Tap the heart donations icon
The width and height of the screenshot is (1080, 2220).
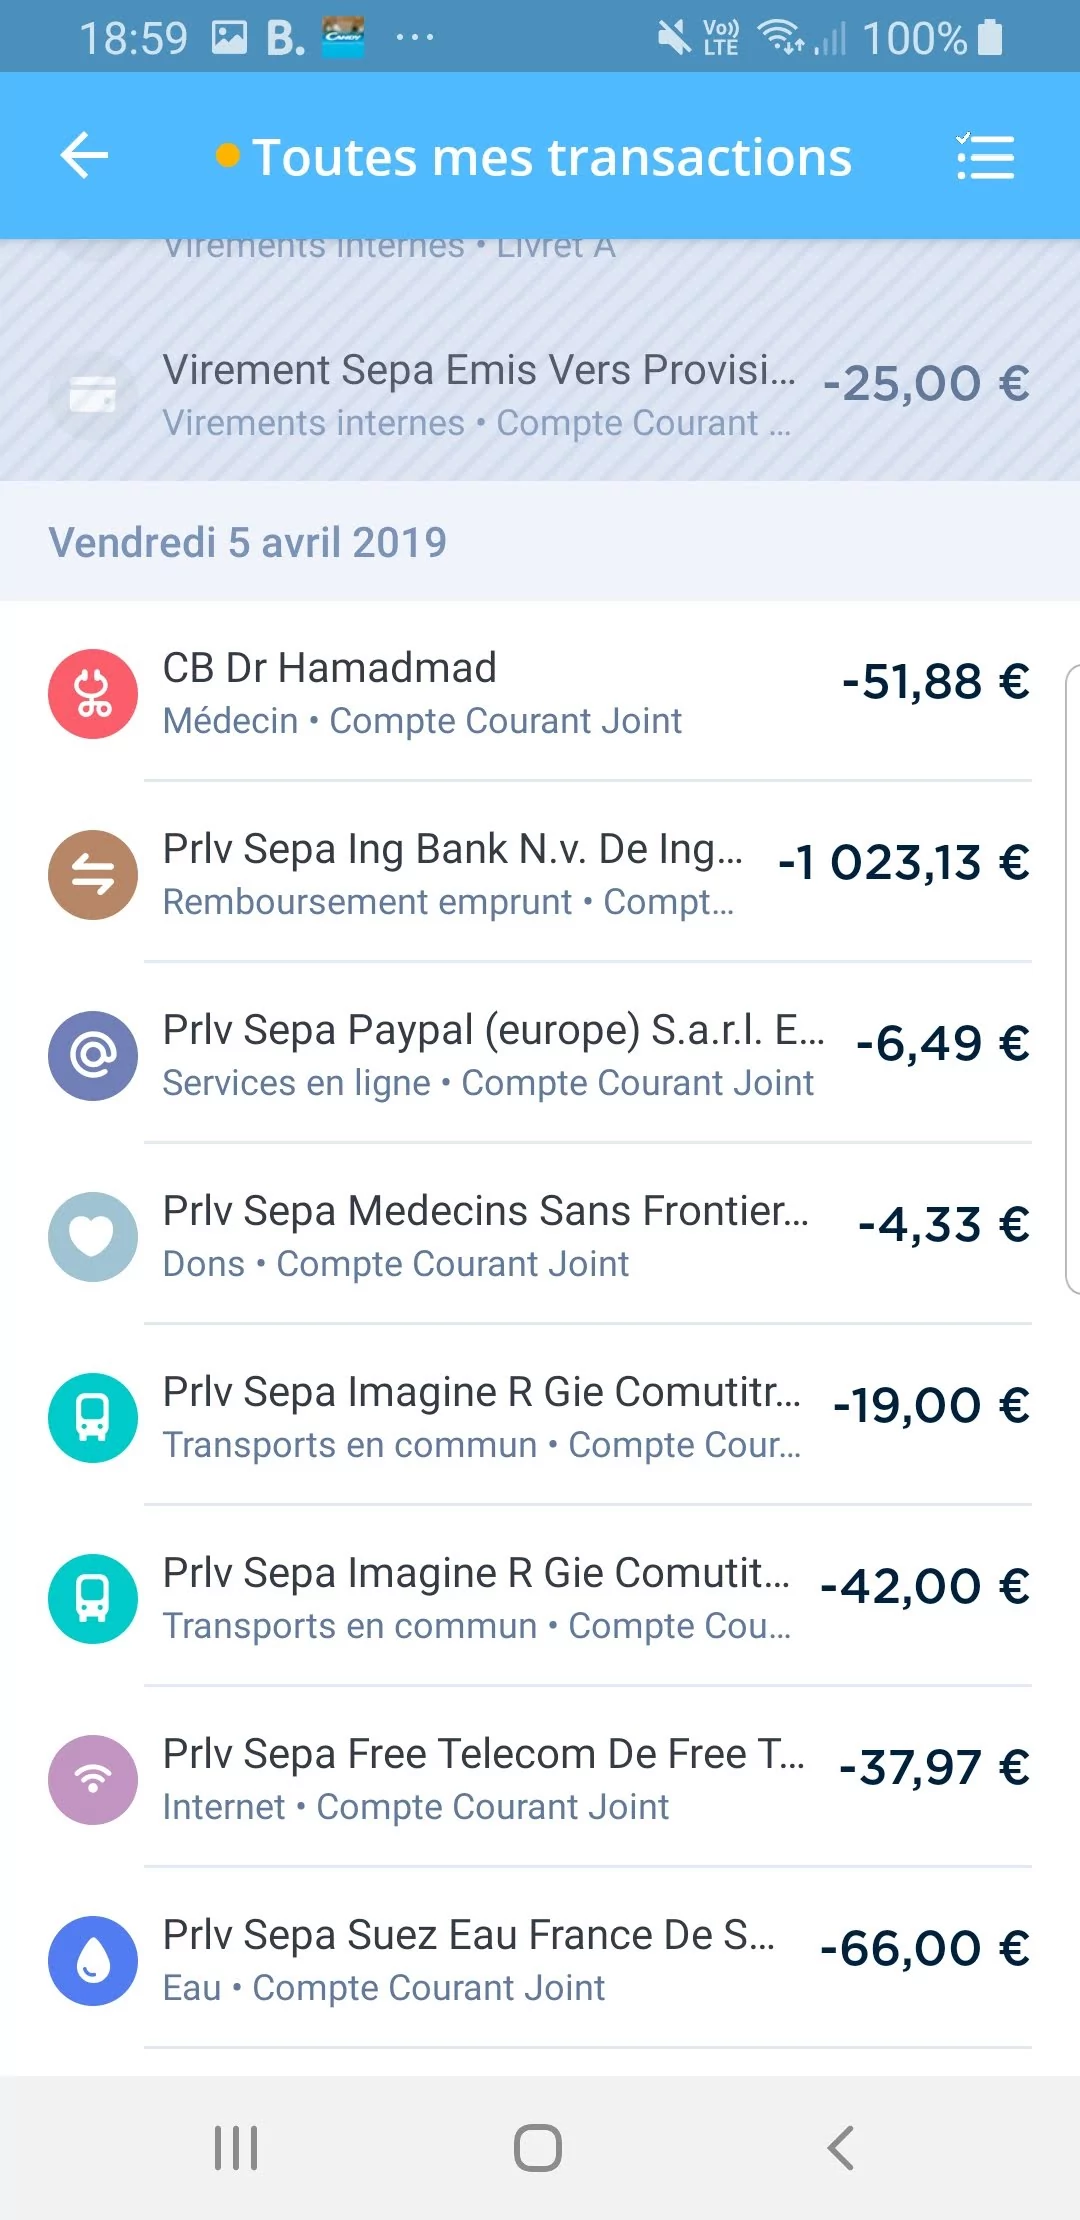[x=93, y=1237]
